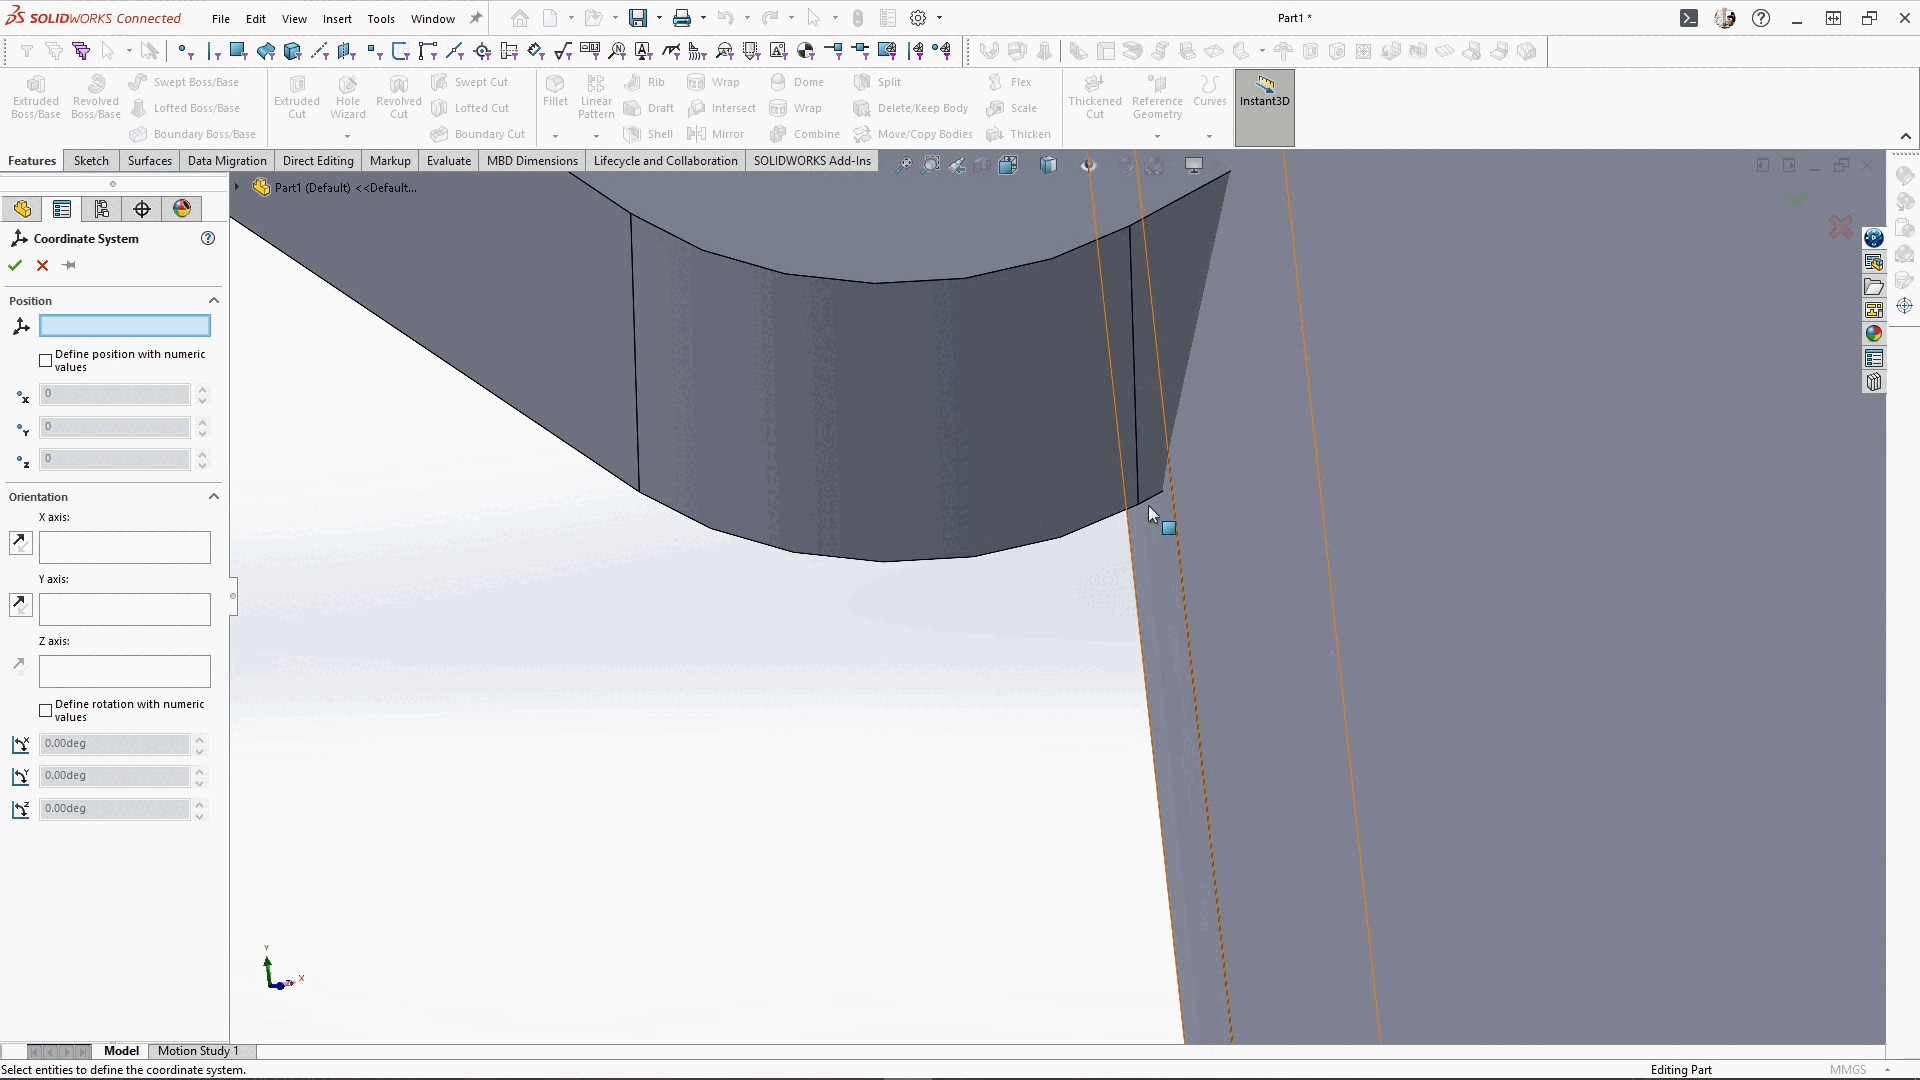Reverse X axis direction button

(20, 543)
